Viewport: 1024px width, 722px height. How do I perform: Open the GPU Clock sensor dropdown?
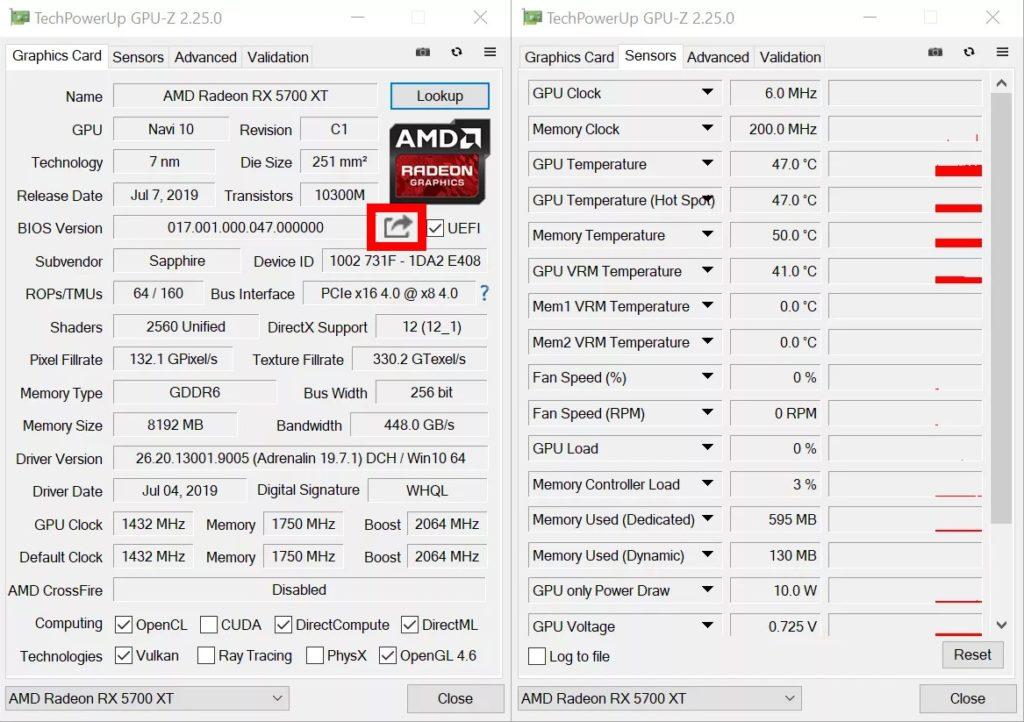707,92
